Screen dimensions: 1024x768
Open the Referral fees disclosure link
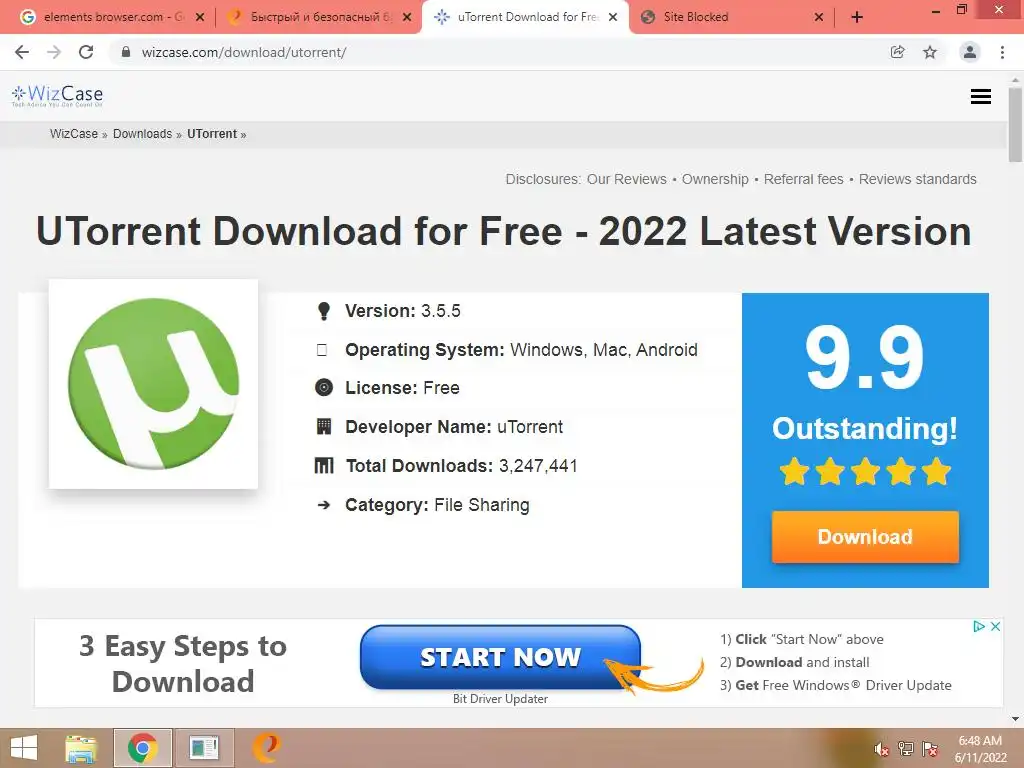[x=803, y=179]
